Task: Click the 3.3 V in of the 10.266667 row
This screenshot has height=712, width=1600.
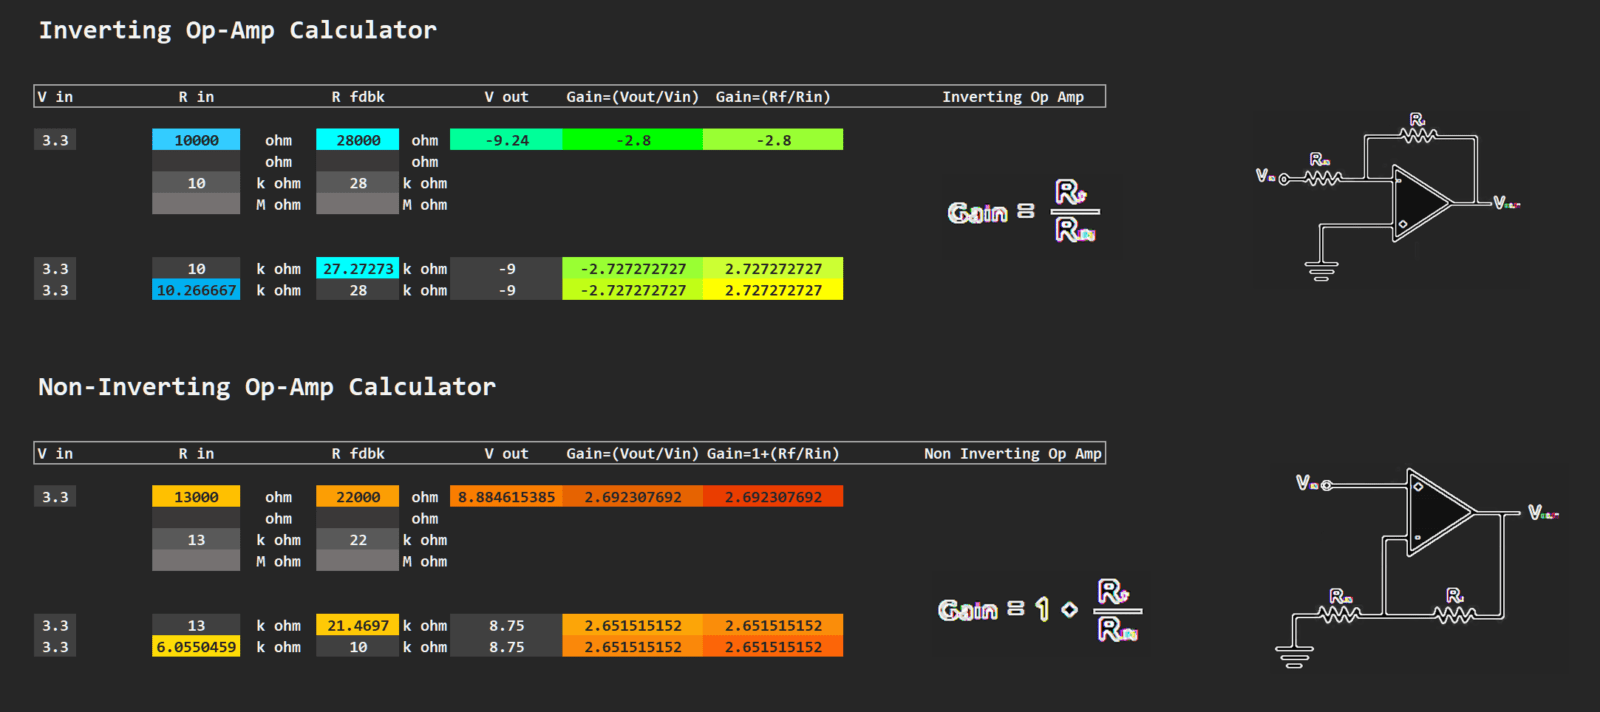Action: tap(55, 290)
